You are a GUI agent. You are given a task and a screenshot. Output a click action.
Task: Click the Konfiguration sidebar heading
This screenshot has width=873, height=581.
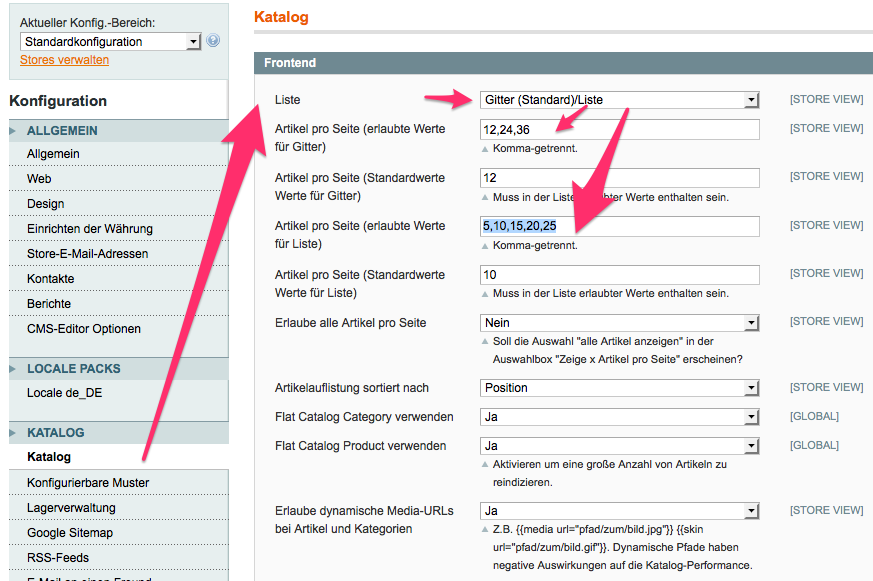58,101
